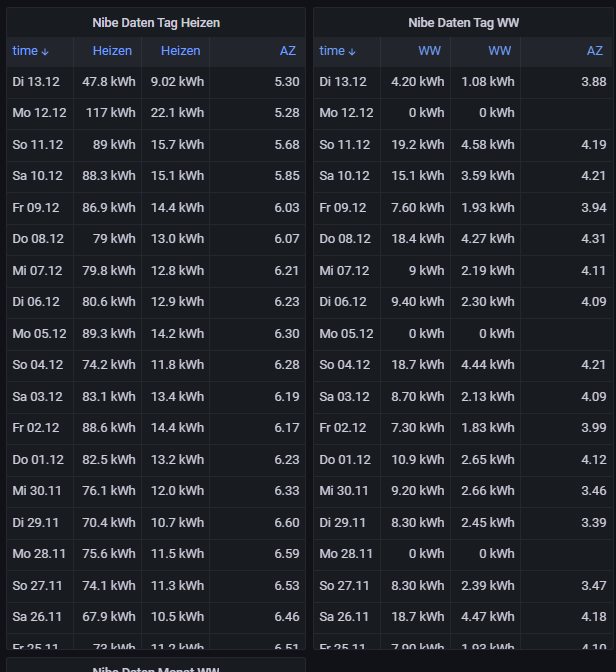Select the '74.2 kWh' cell

tap(109, 365)
